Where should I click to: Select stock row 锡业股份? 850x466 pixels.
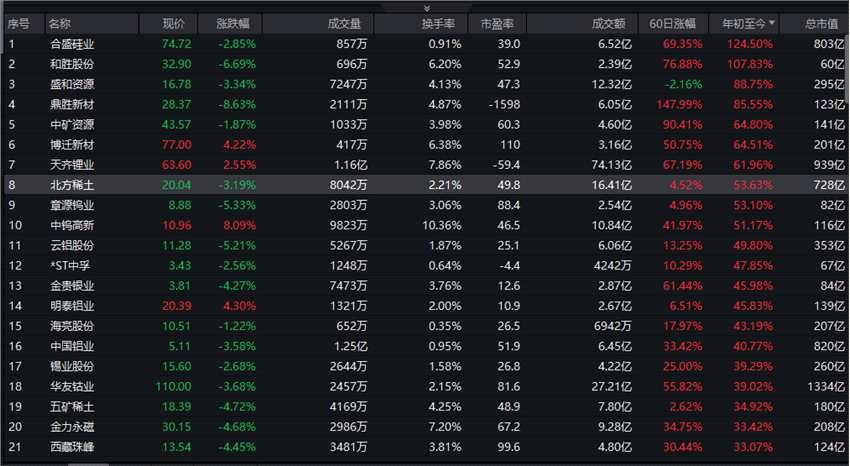(424, 366)
